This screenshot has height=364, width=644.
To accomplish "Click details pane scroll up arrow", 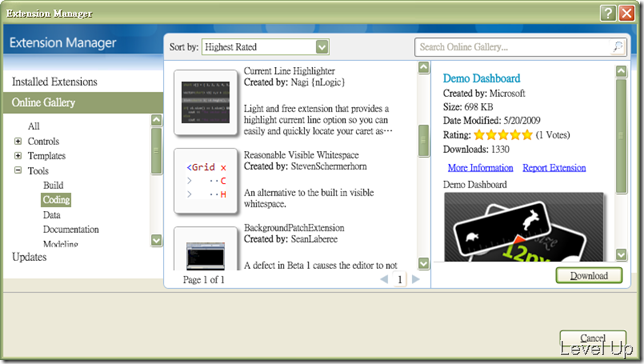I will coord(621,71).
